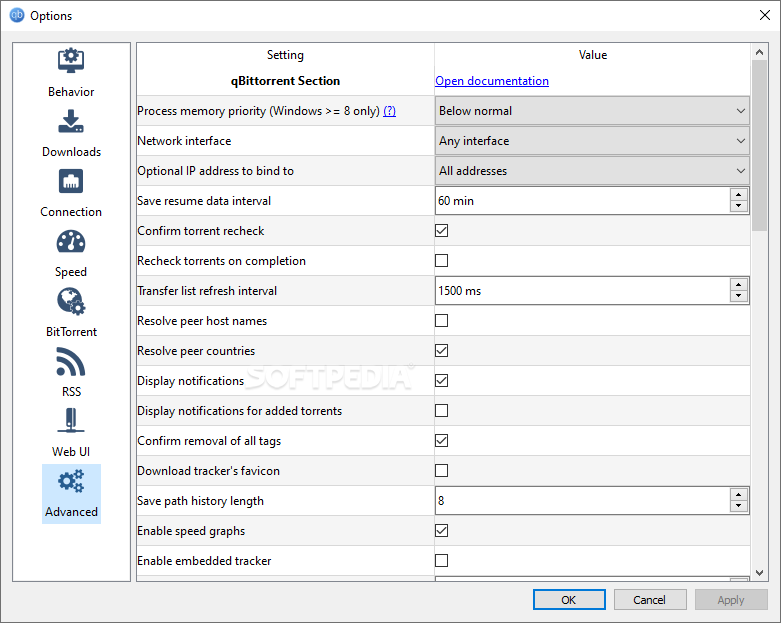Enable Recheck torrents on completion

[441, 260]
